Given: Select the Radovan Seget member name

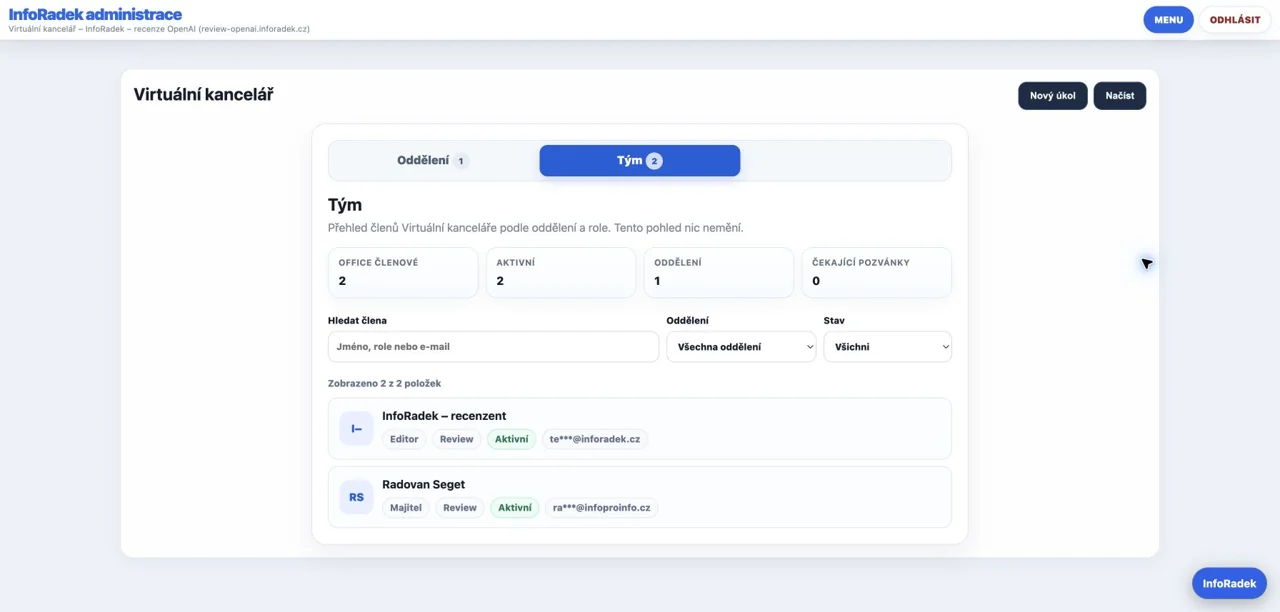Looking at the screenshot, I should (423, 485).
